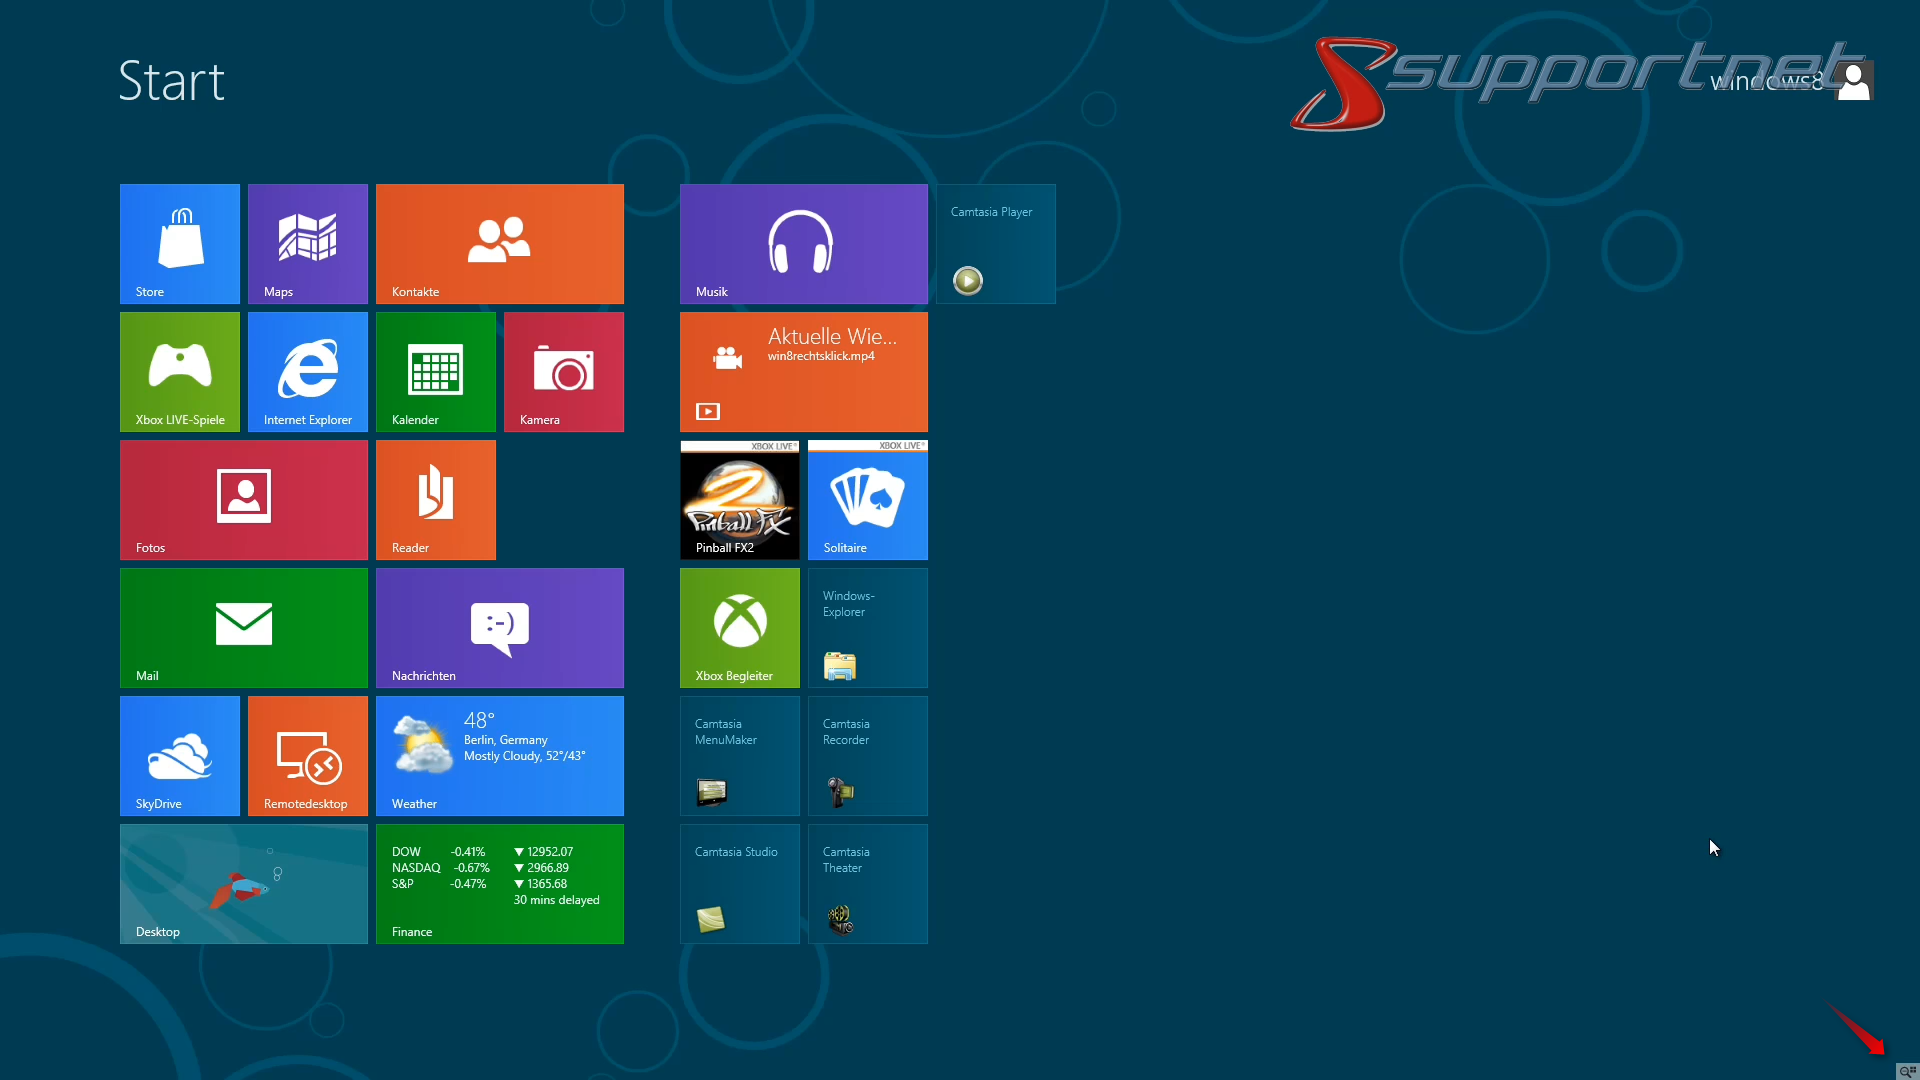Open the Fotos tile

click(244, 500)
